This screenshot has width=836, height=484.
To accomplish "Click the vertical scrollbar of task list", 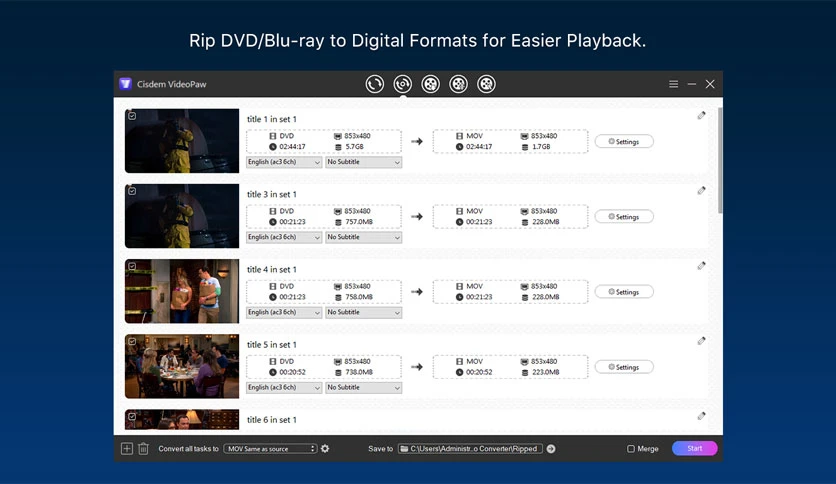I will click(x=720, y=160).
